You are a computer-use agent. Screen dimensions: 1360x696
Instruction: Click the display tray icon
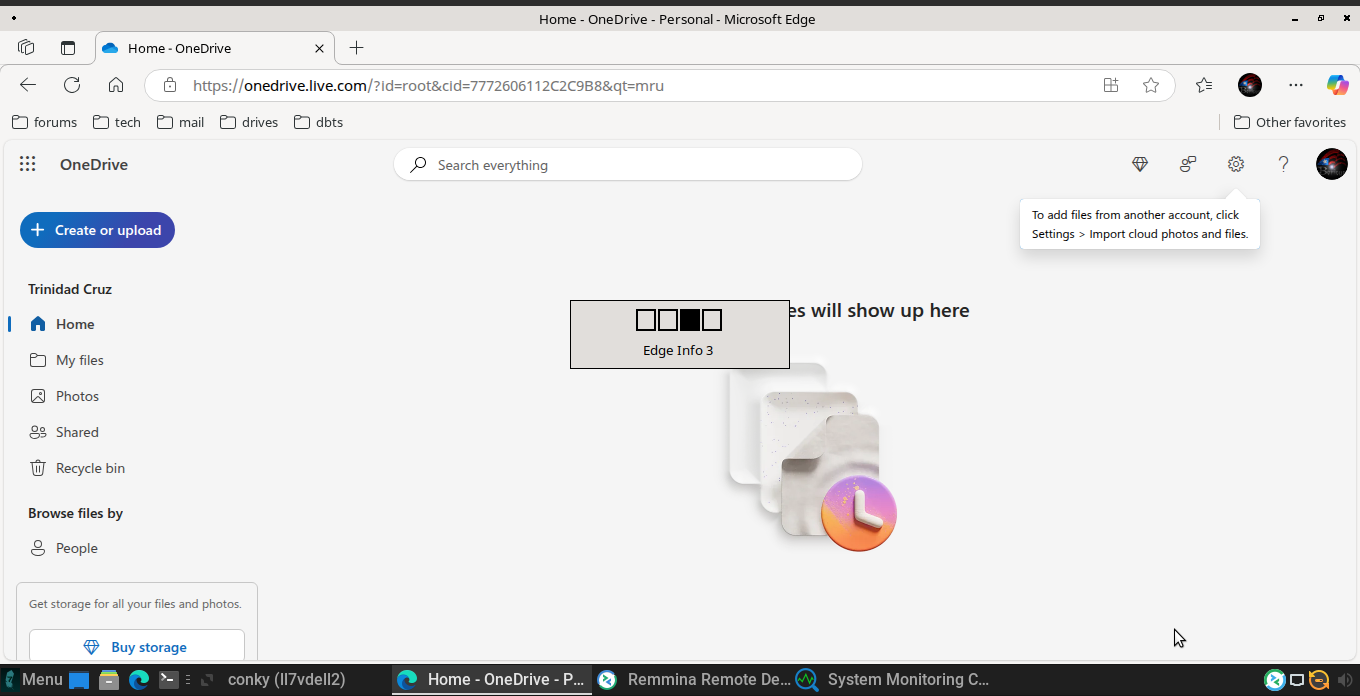point(1297,680)
